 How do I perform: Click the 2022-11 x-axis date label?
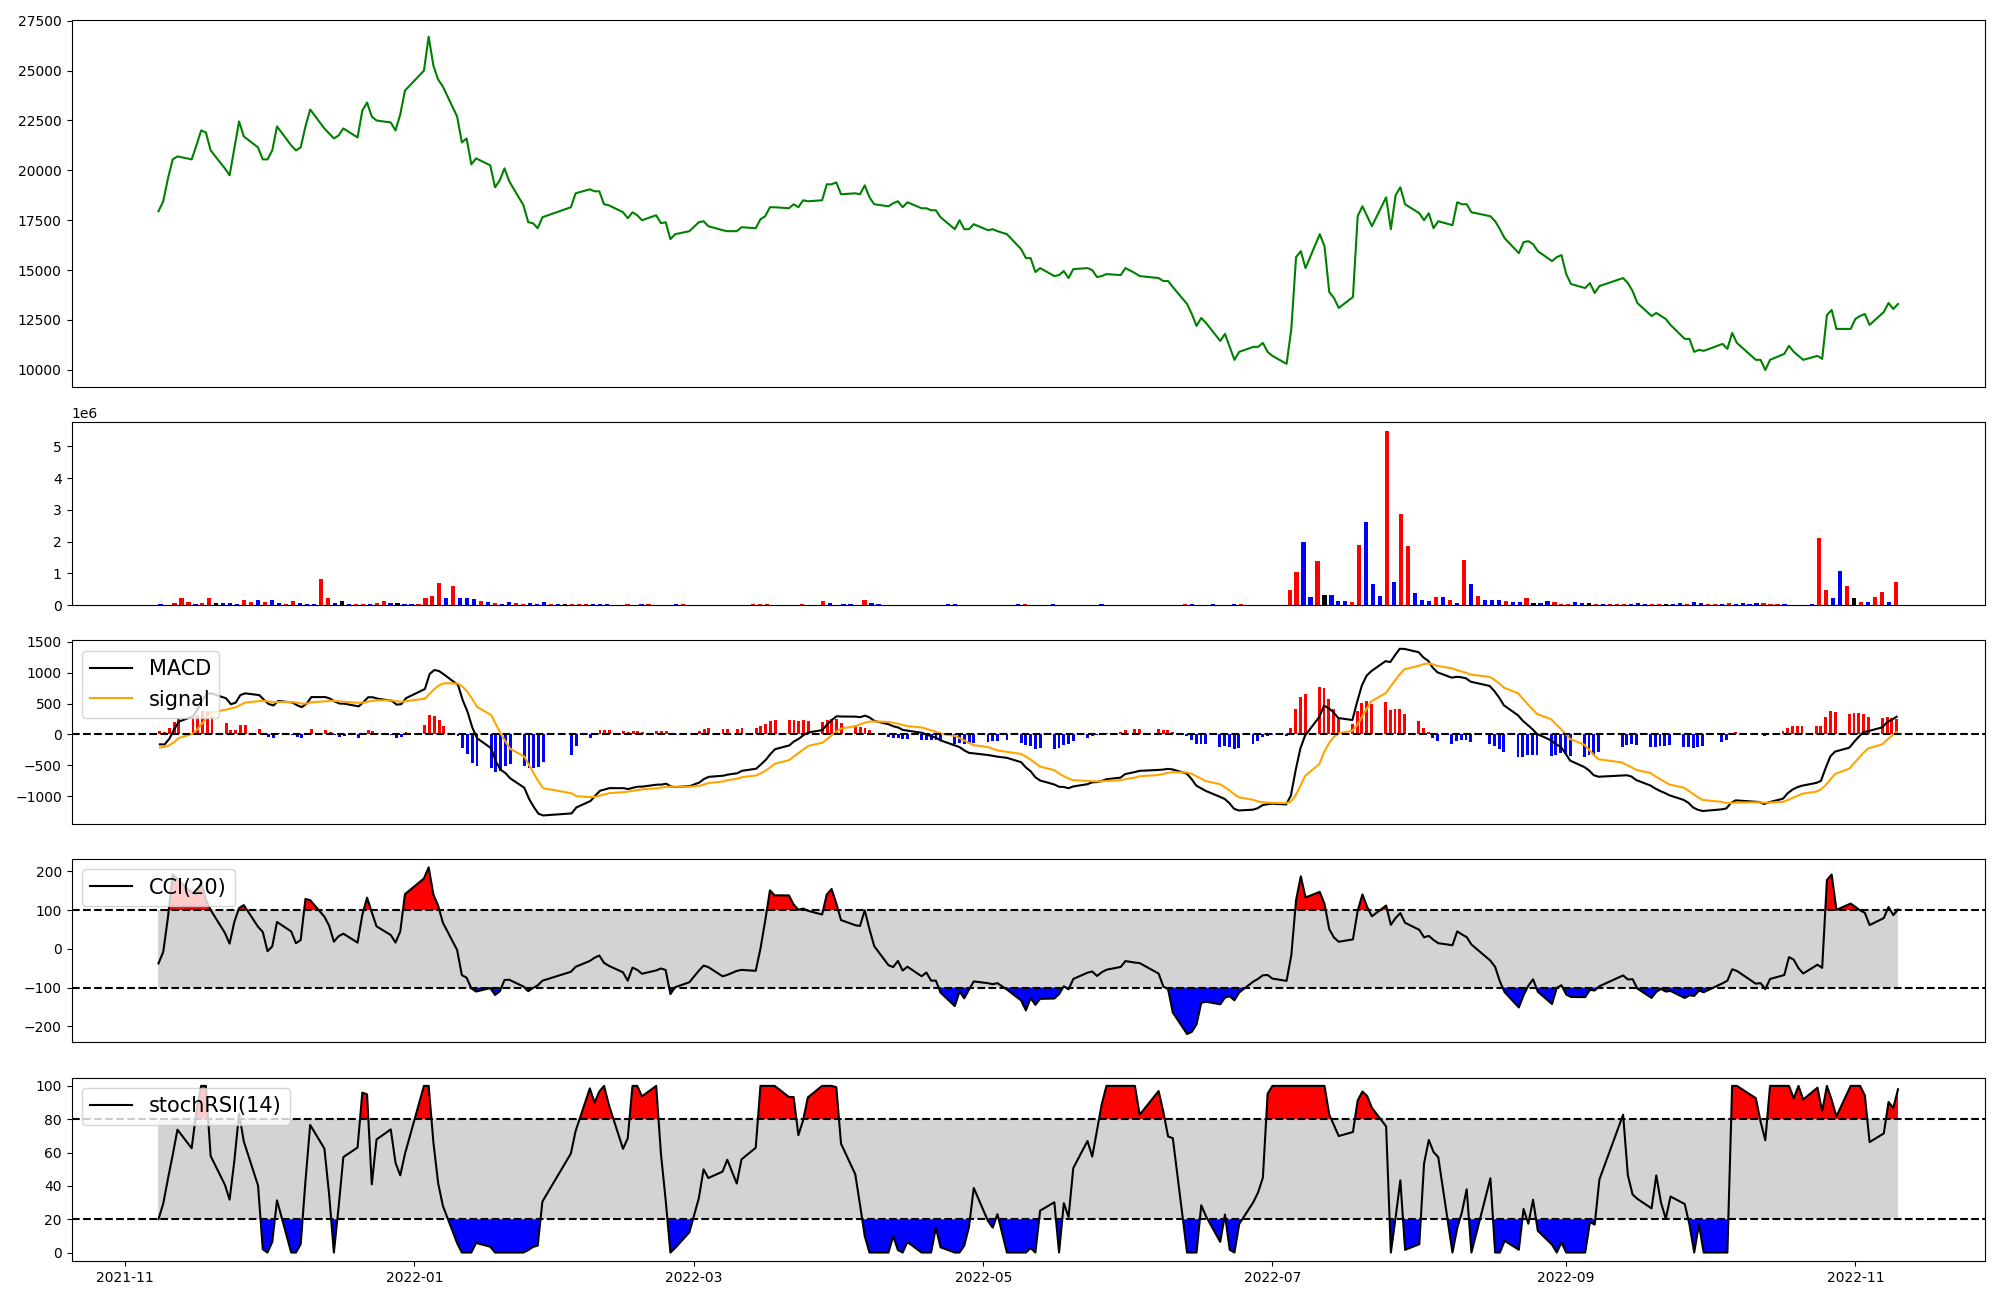pos(1855,1277)
